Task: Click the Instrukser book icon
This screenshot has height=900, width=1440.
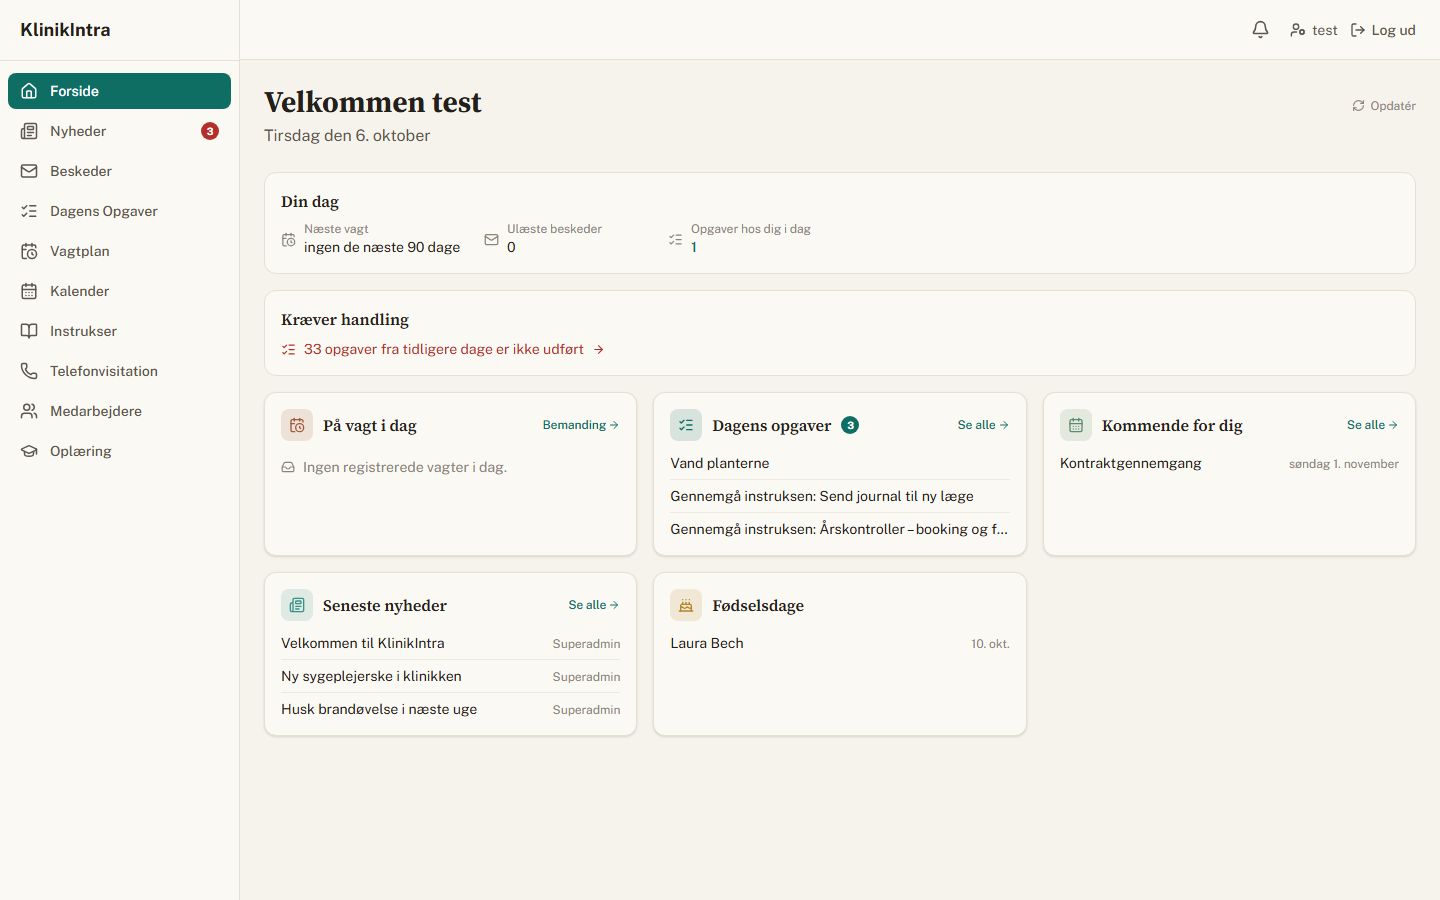Action: (29, 331)
